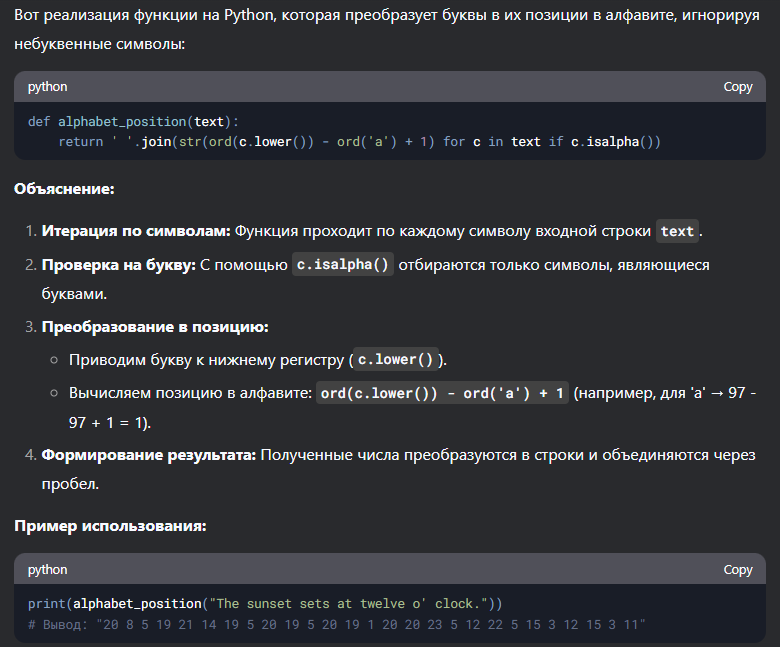This screenshot has height=647, width=780.
Task: Click the bold text 'Проверка на букву:'
Action: click(118, 265)
